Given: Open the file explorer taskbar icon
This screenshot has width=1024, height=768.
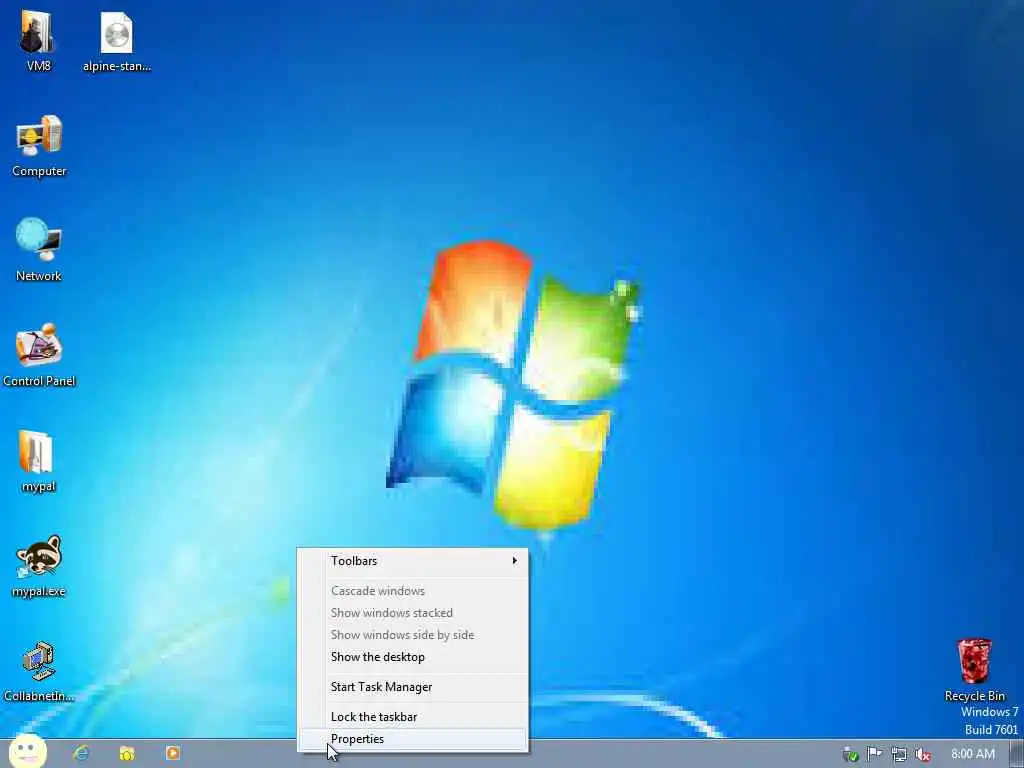Looking at the screenshot, I should coord(127,754).
